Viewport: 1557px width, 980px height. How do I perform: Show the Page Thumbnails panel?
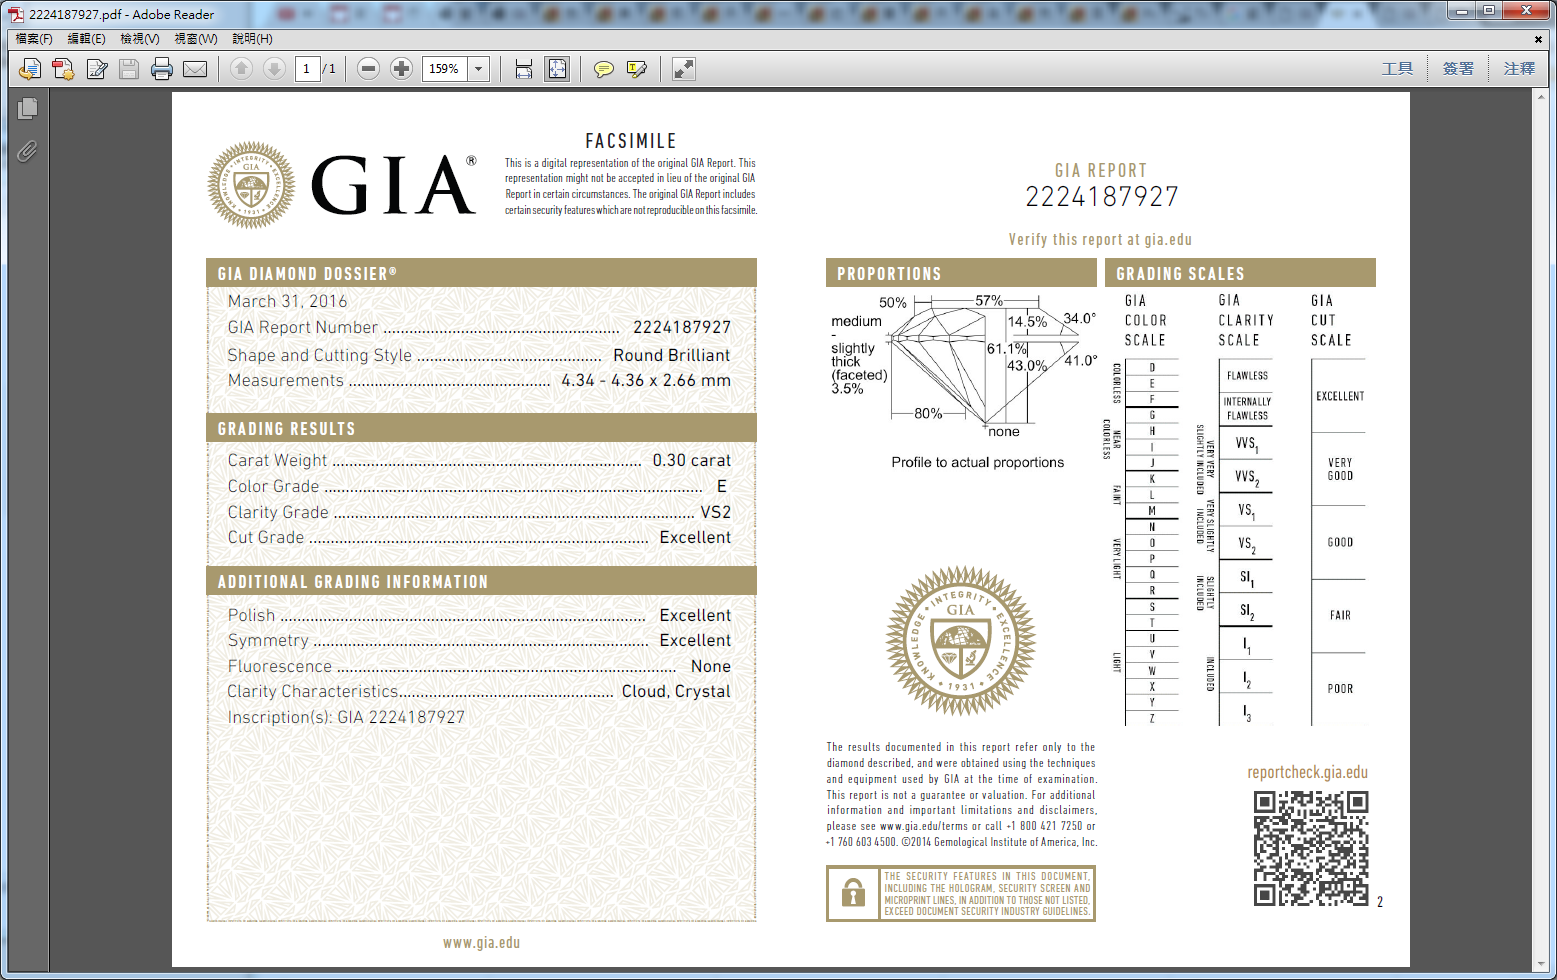[x=27, y=108]
